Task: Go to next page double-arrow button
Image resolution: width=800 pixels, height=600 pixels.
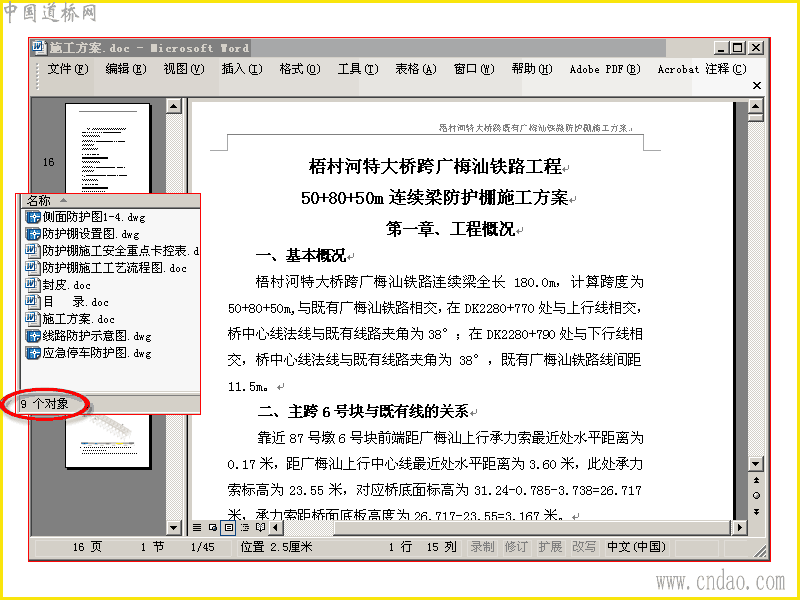Action: coord(756,512)
